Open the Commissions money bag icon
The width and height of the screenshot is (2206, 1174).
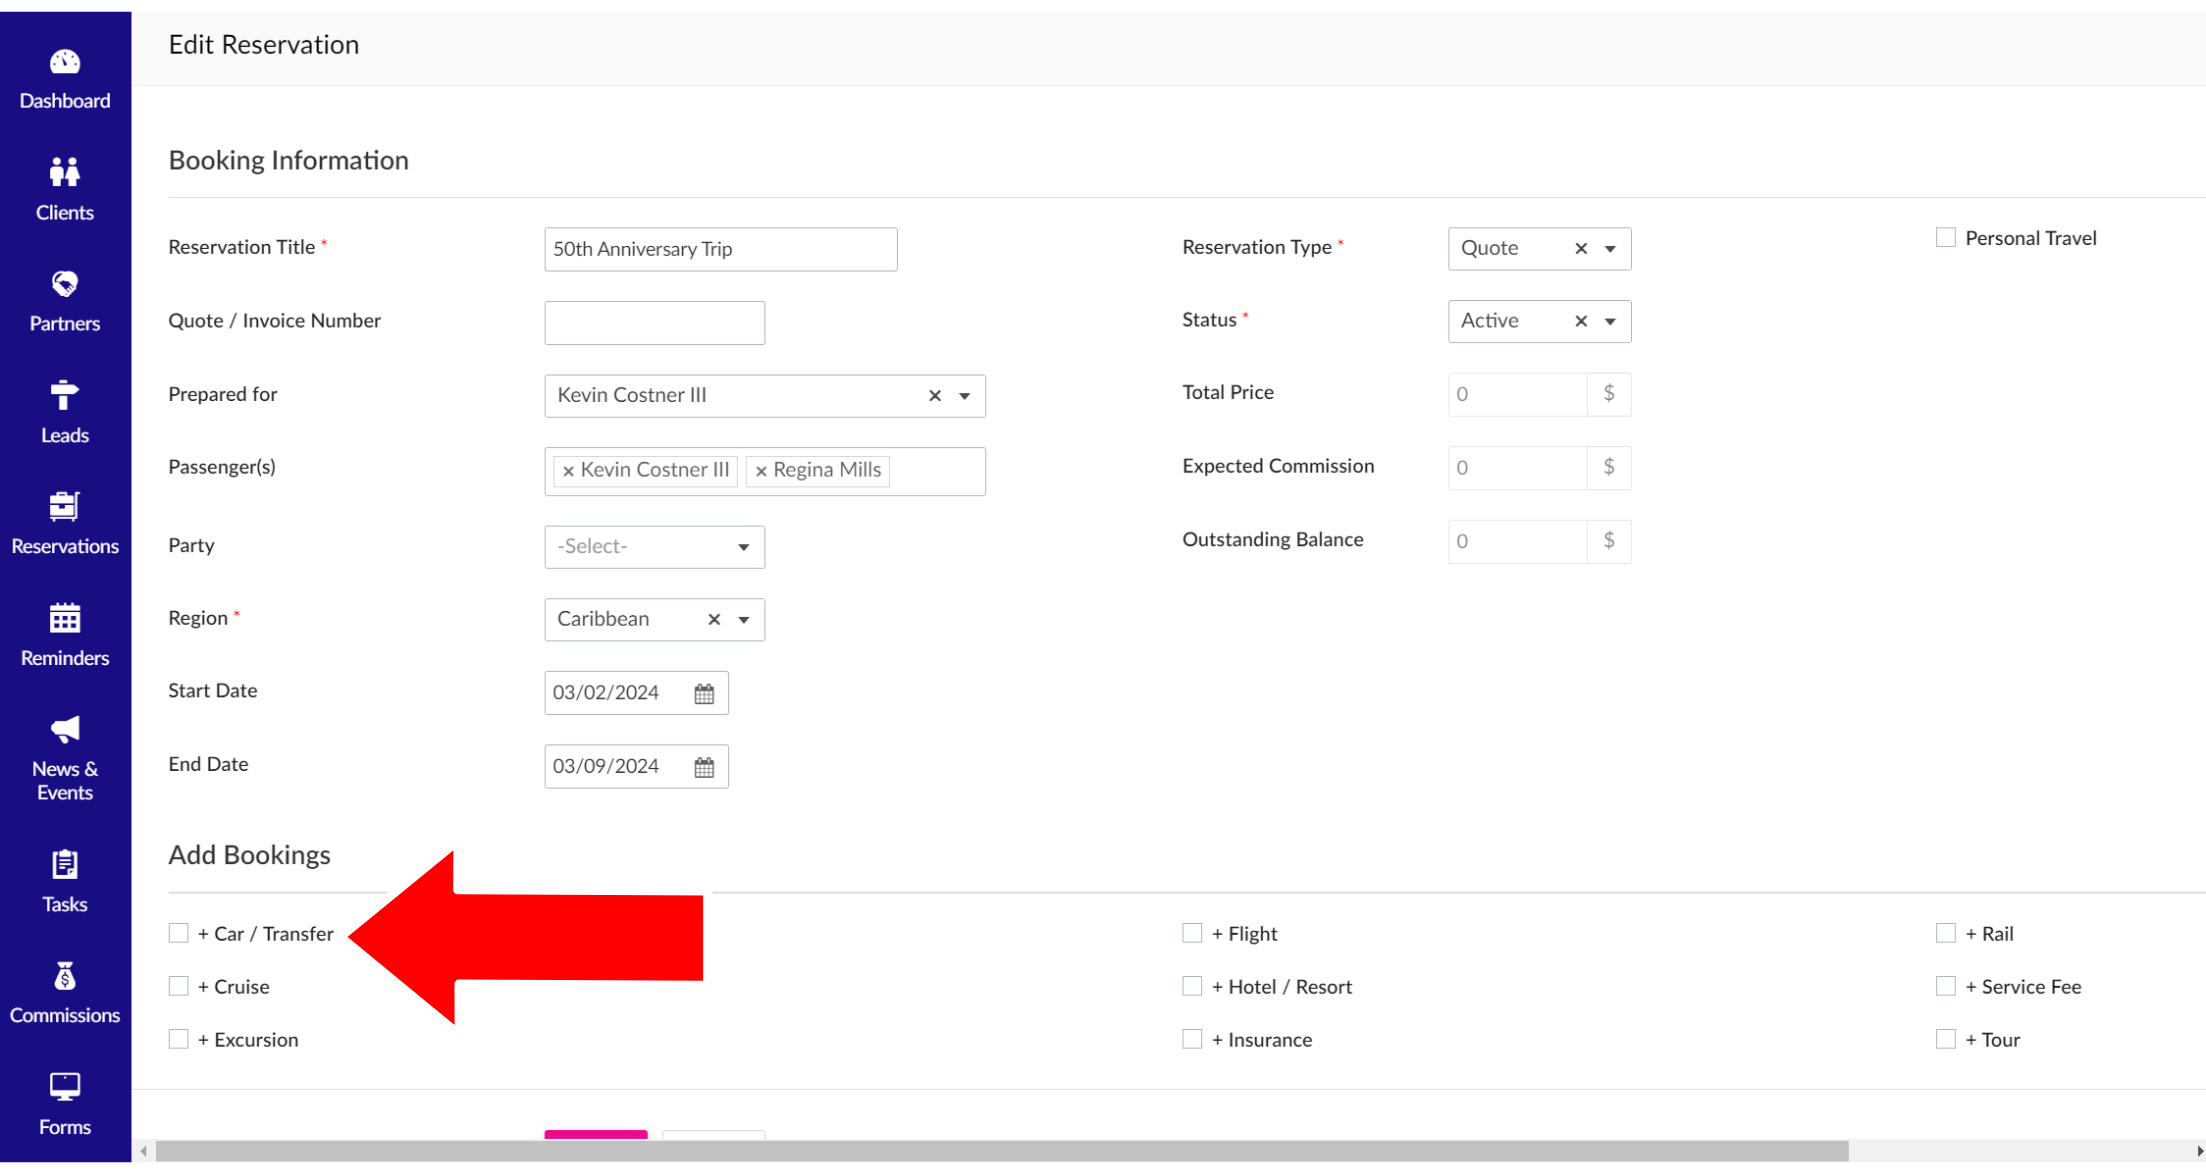click(65, 976)
